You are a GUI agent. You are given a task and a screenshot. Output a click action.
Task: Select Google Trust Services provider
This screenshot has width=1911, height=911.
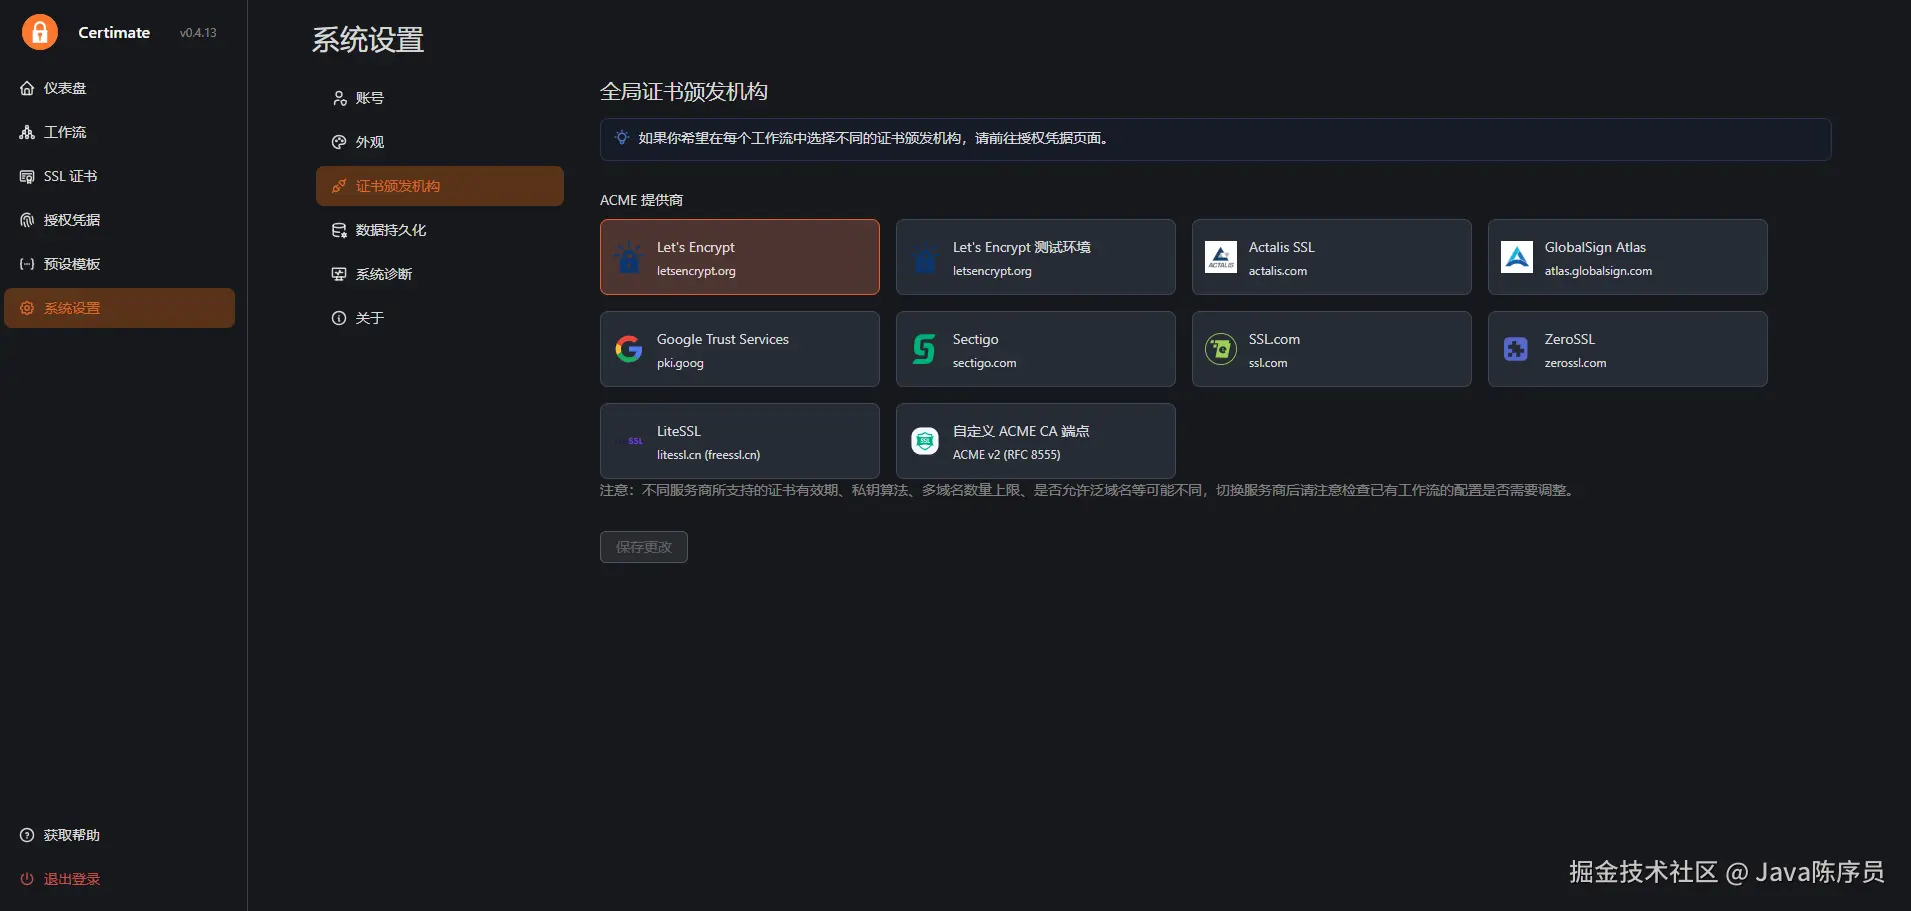[x=740, y=349]
